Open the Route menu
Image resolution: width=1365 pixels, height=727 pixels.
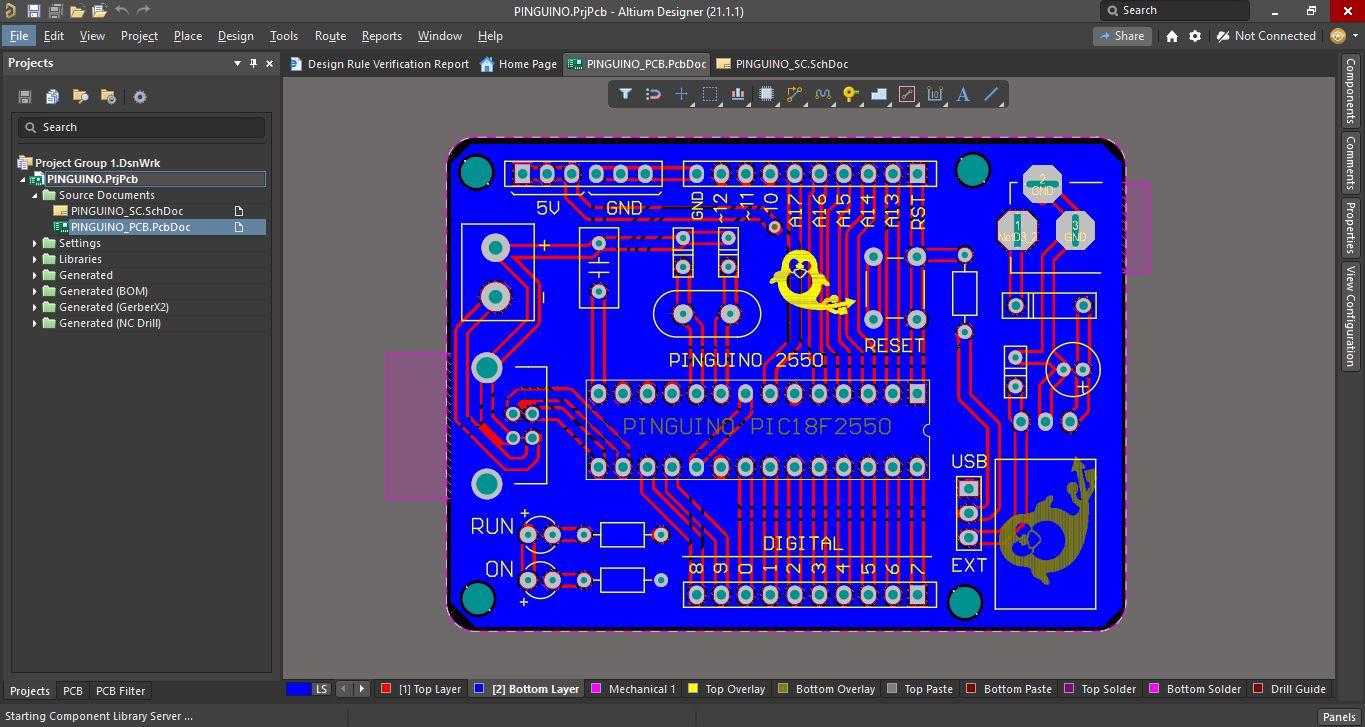point(330,35)
